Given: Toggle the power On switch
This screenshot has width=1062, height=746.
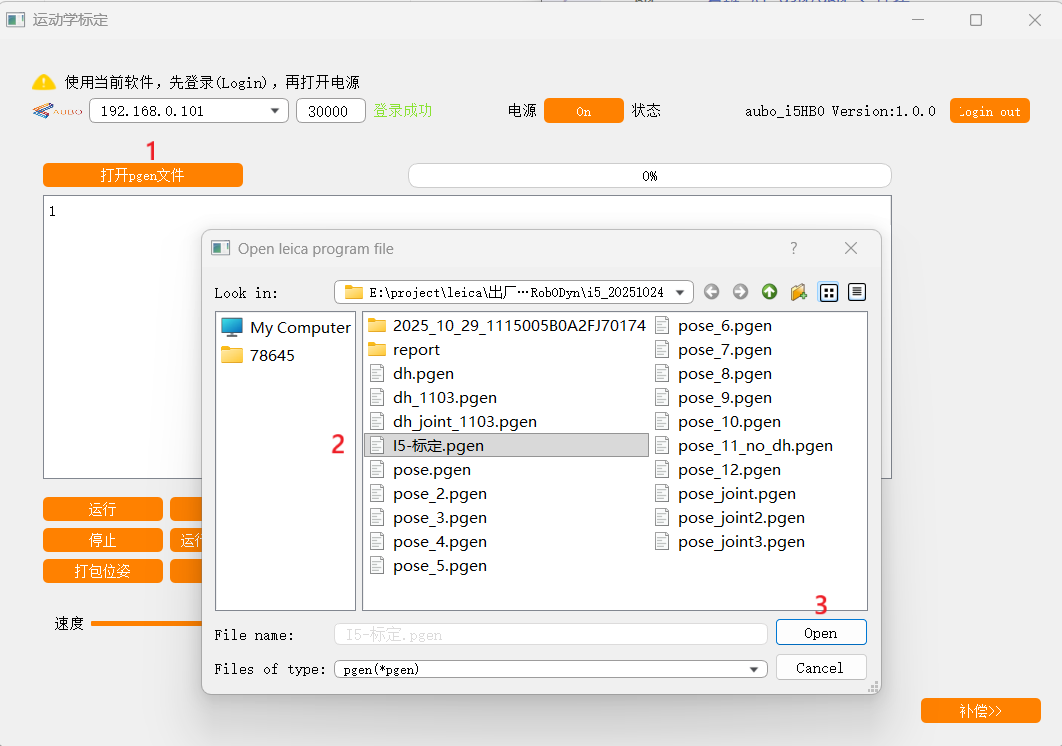Looking at the screenshot, I should coord(583,111).
